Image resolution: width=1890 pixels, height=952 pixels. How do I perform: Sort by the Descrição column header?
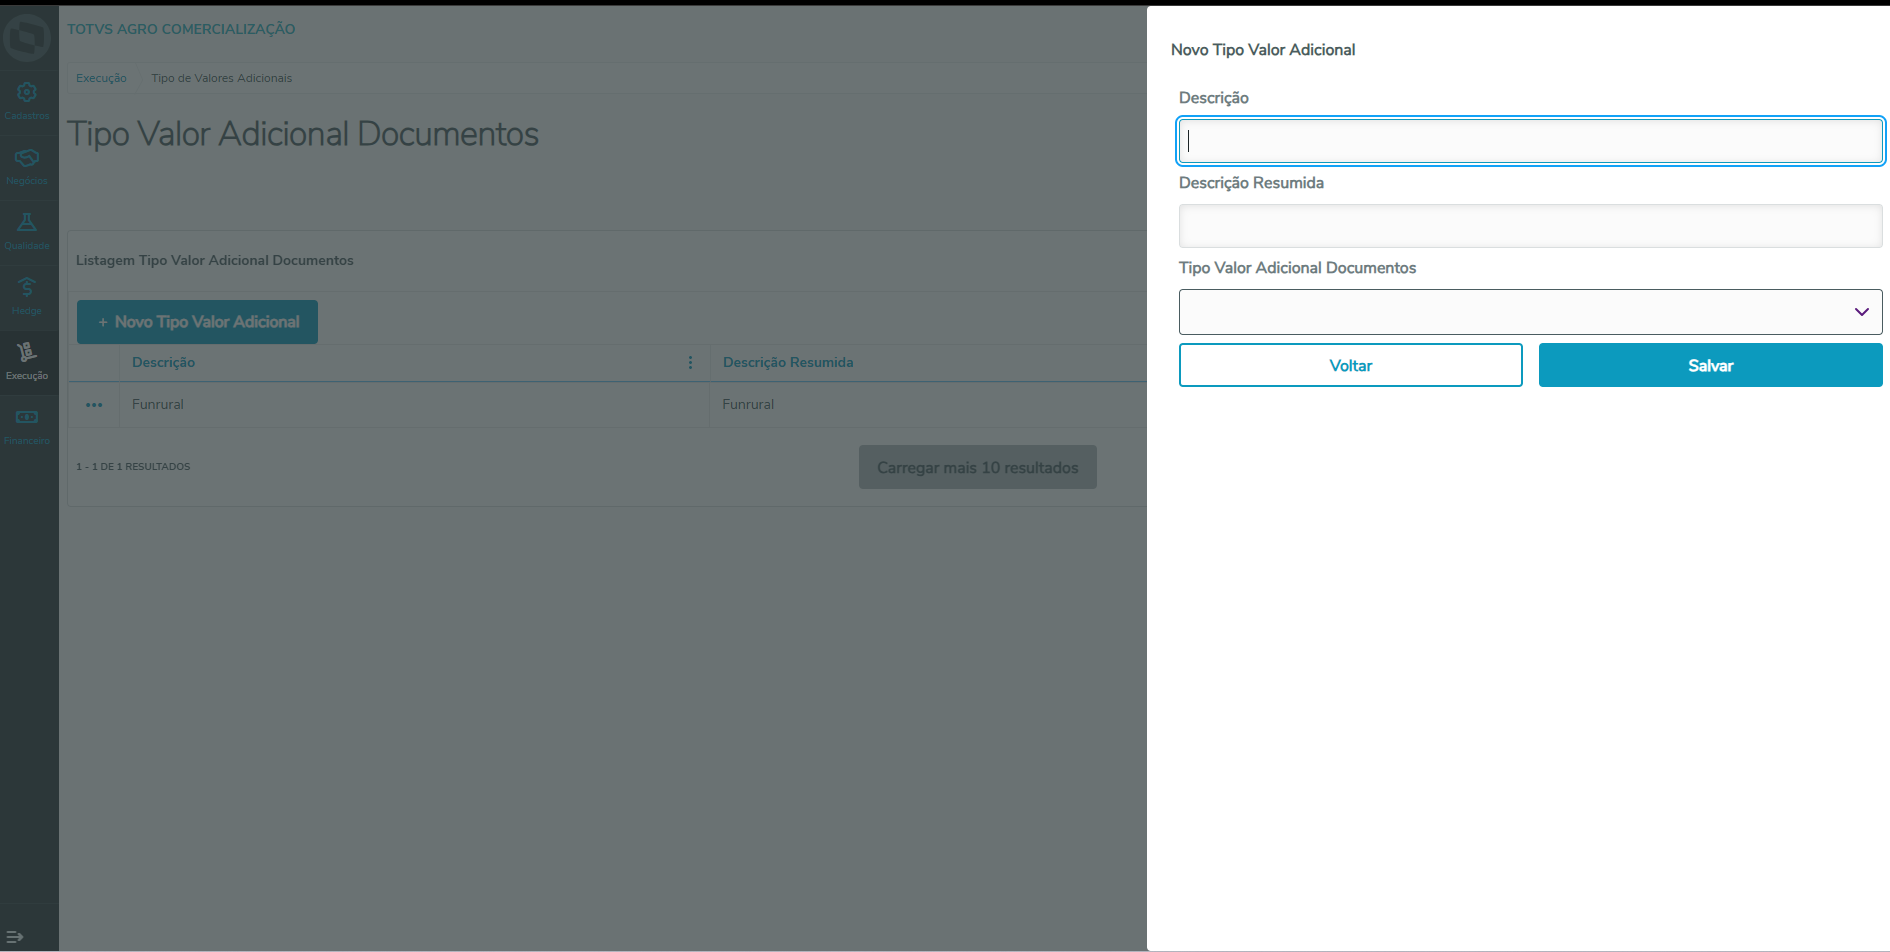pos(163,363)
